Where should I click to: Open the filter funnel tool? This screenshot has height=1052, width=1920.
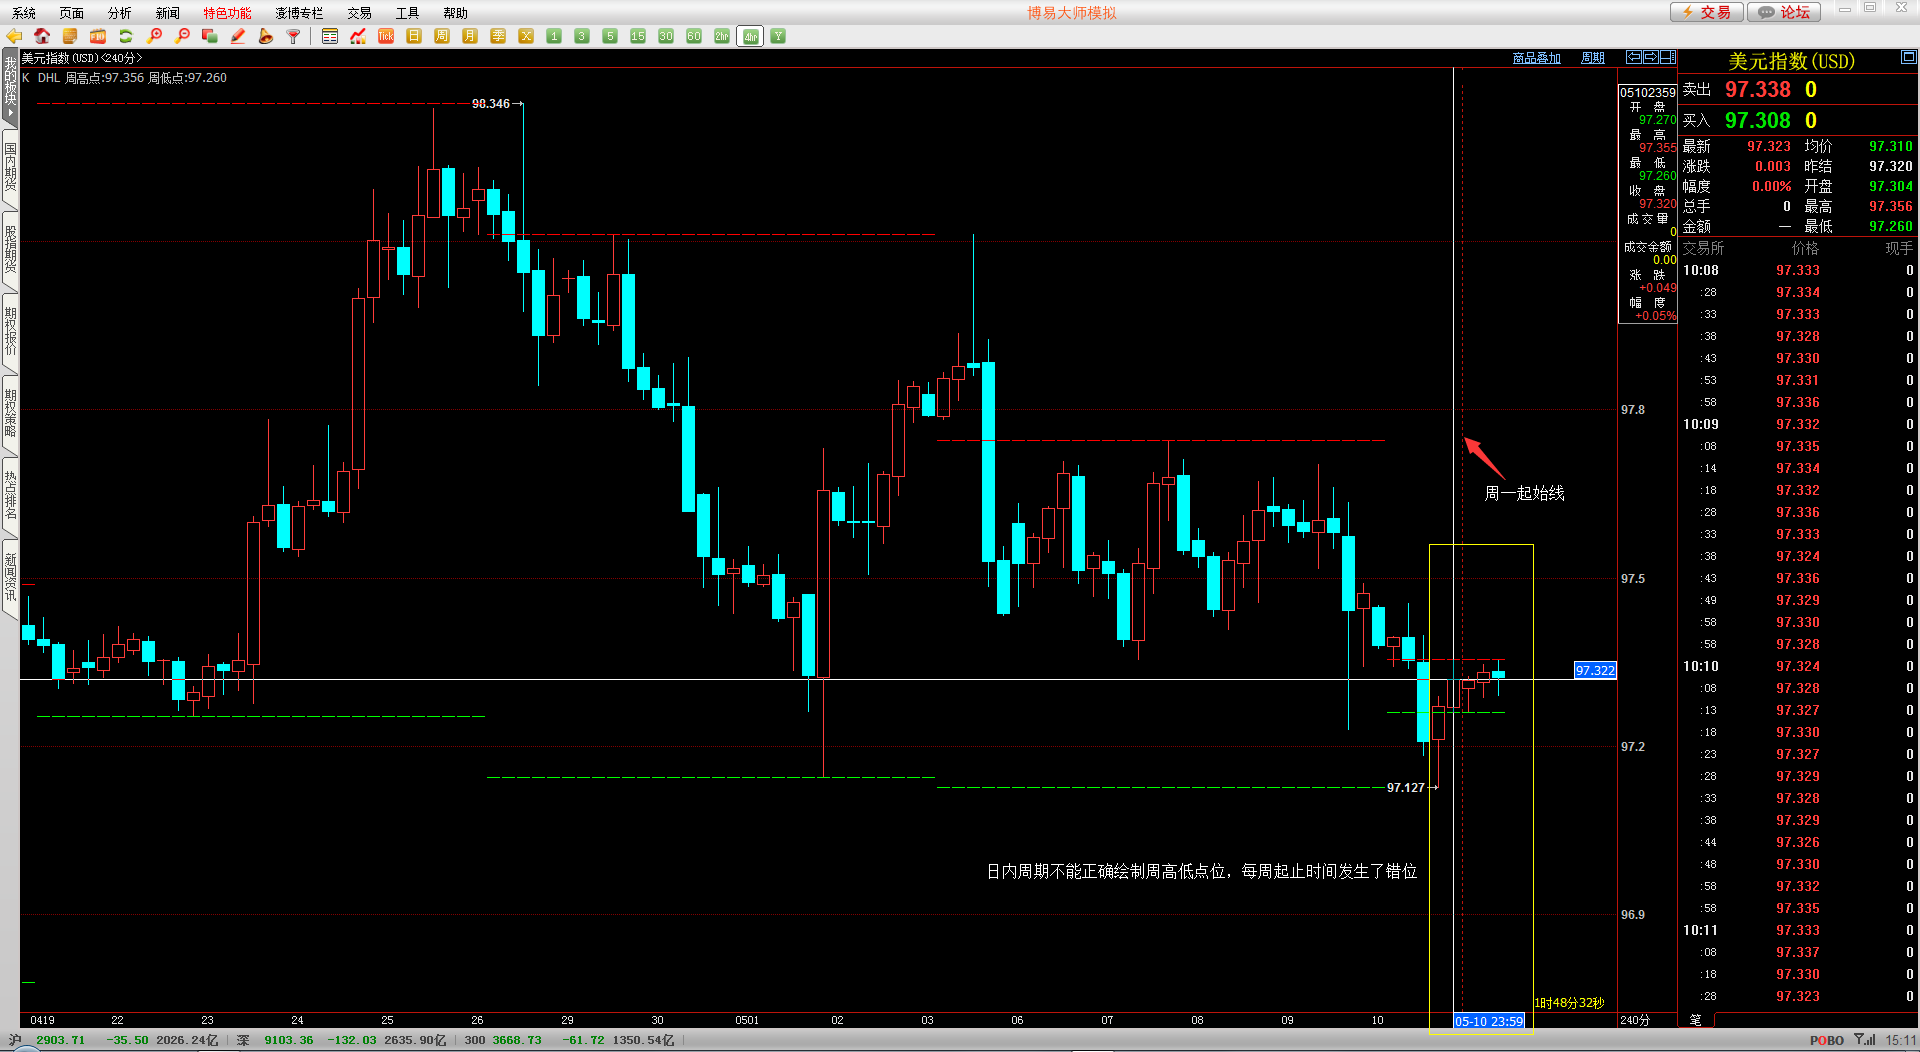pos(294,36)
